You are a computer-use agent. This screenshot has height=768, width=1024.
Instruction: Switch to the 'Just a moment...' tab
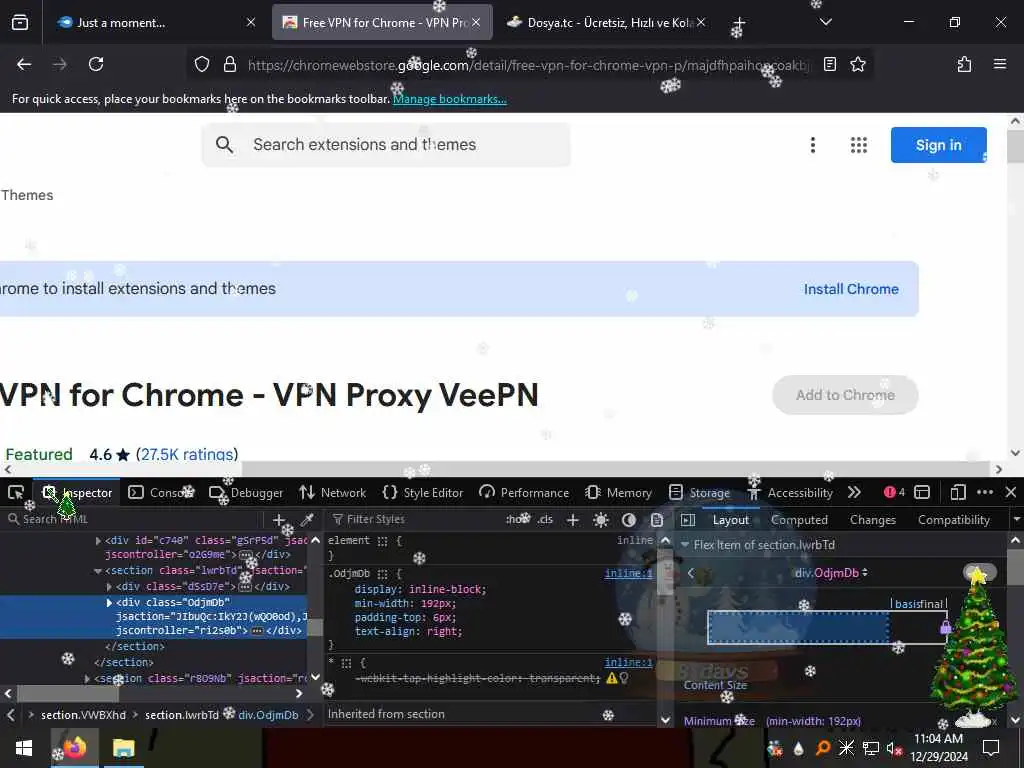pyautogui.click(x=155, y=22)
